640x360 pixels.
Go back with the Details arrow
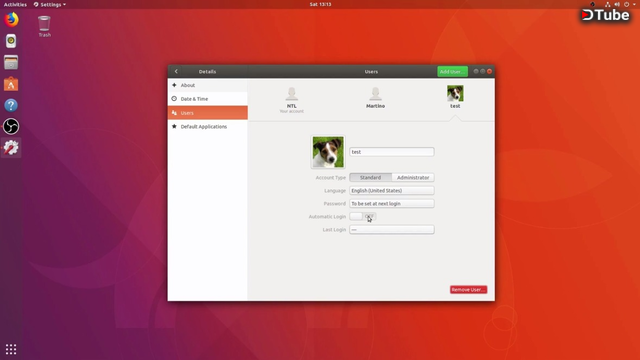176,71
